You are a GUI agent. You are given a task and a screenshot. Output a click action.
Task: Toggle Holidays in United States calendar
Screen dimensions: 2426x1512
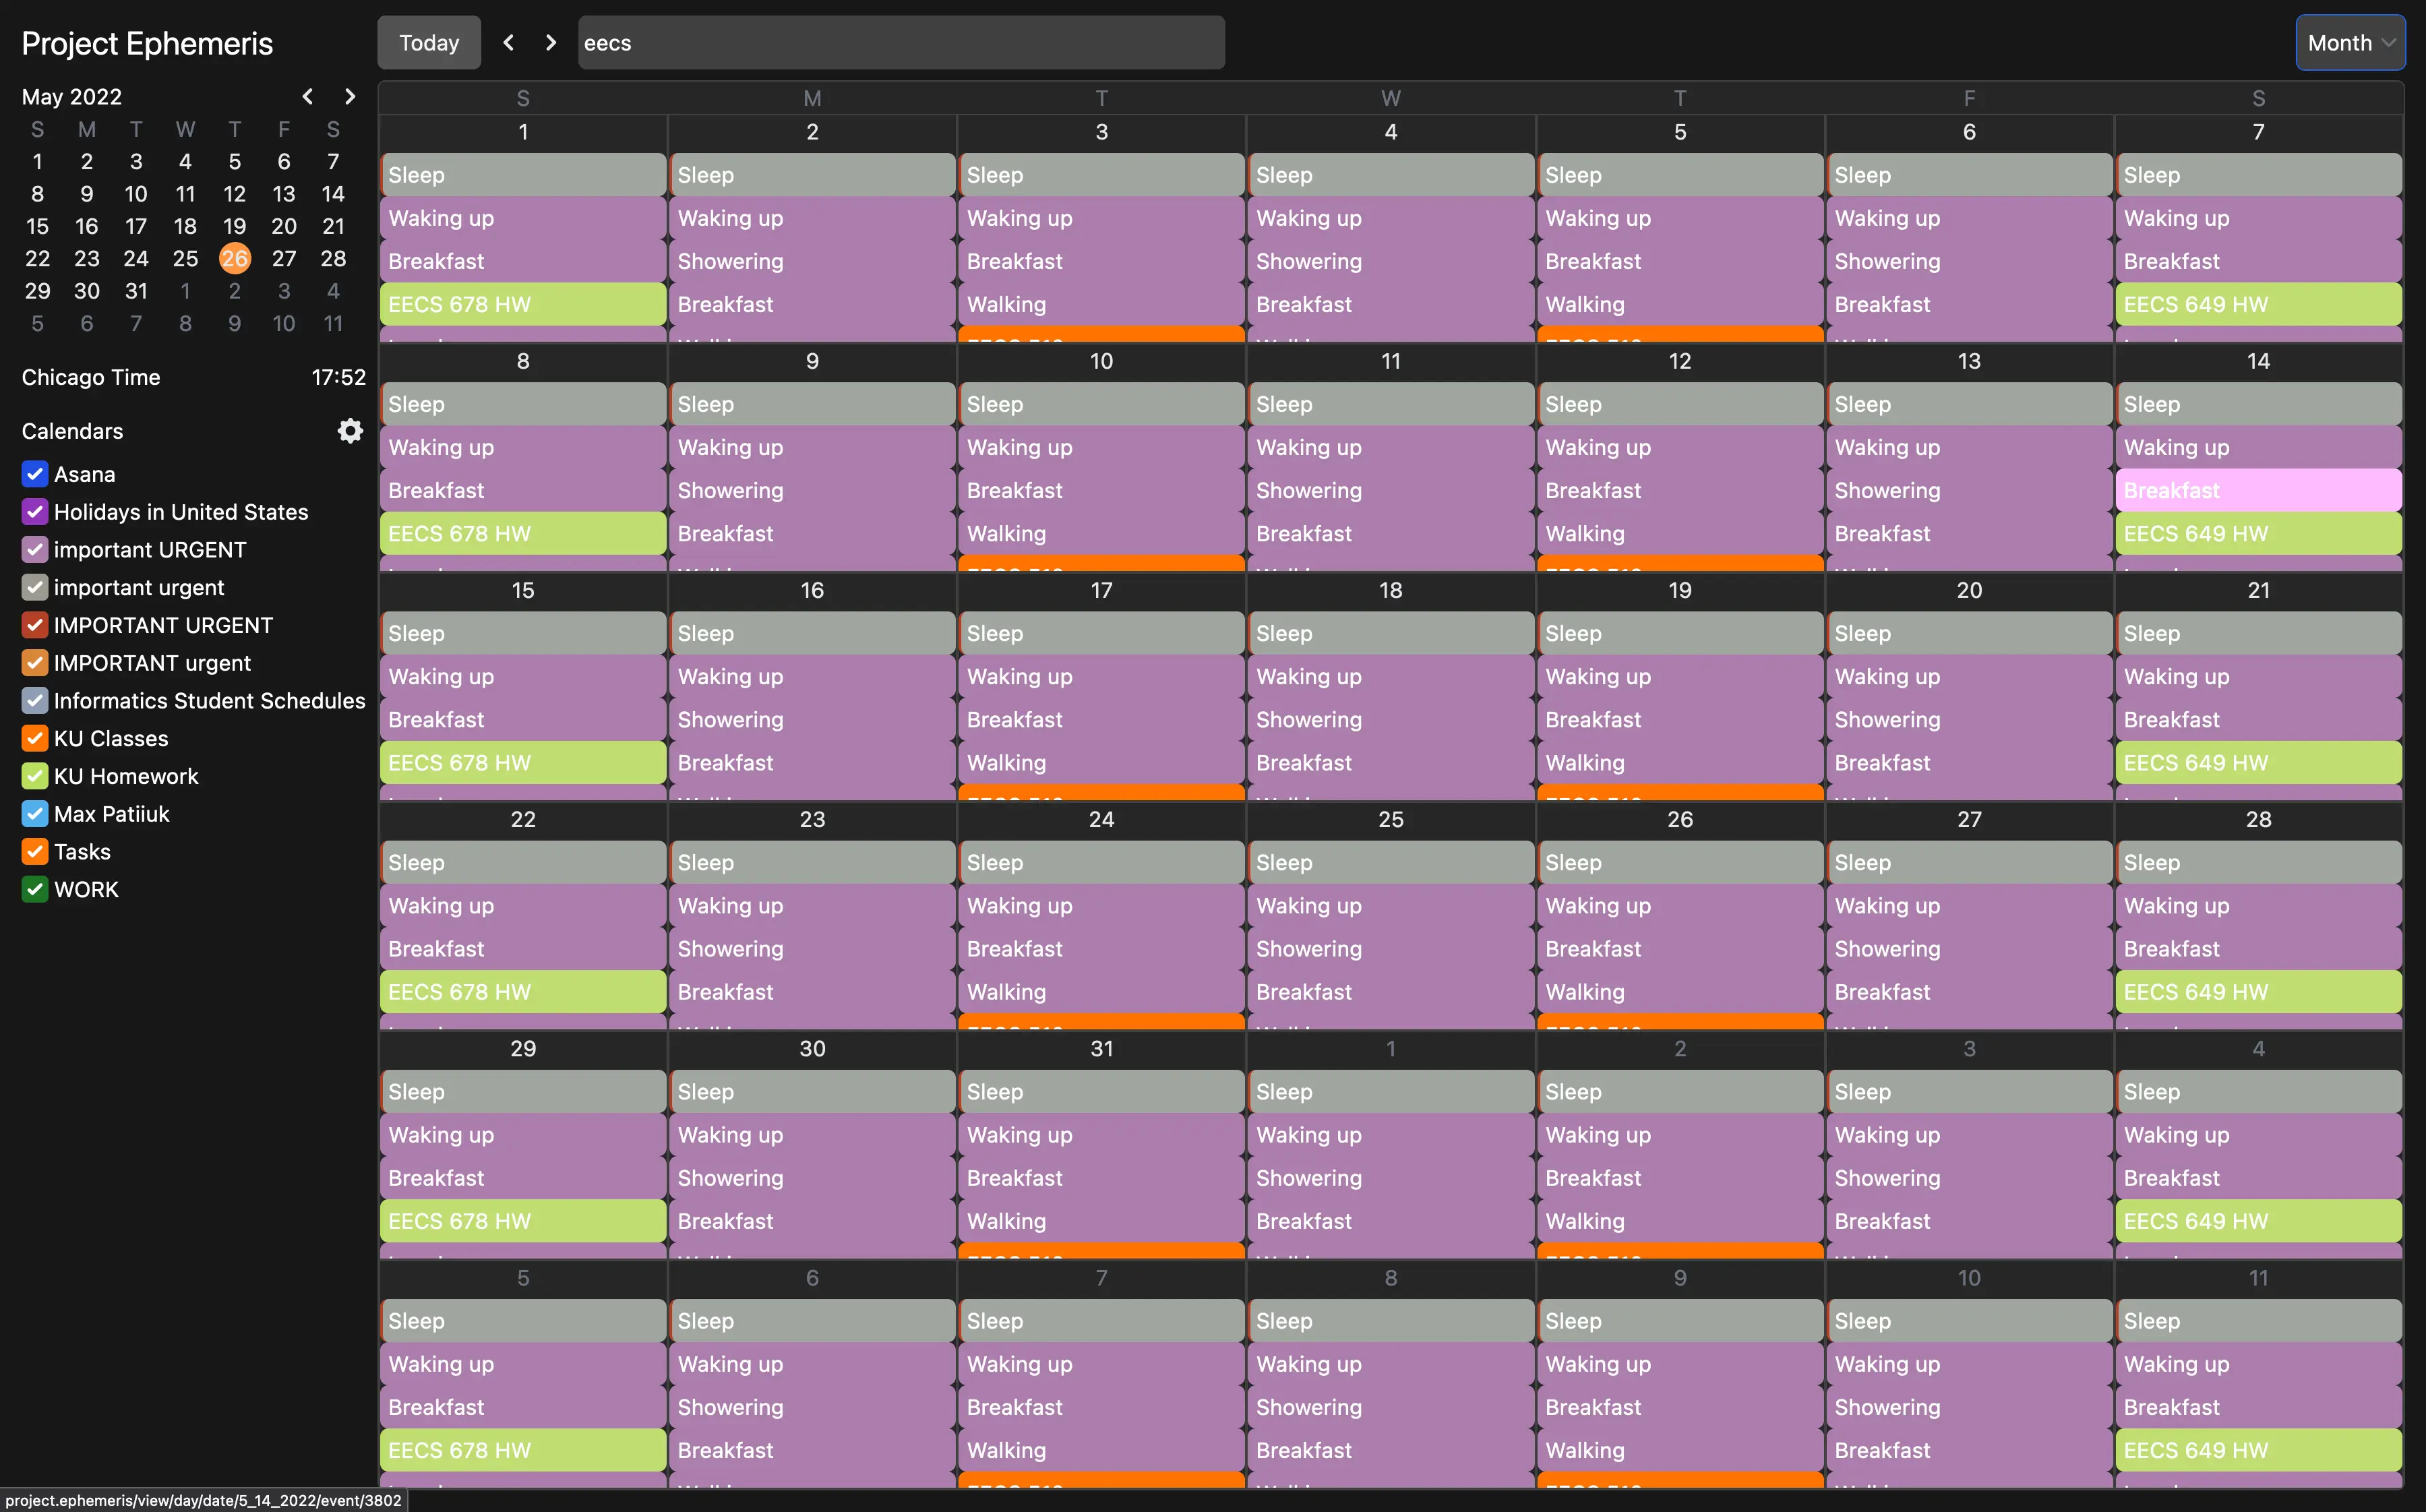tap(35, 512)
